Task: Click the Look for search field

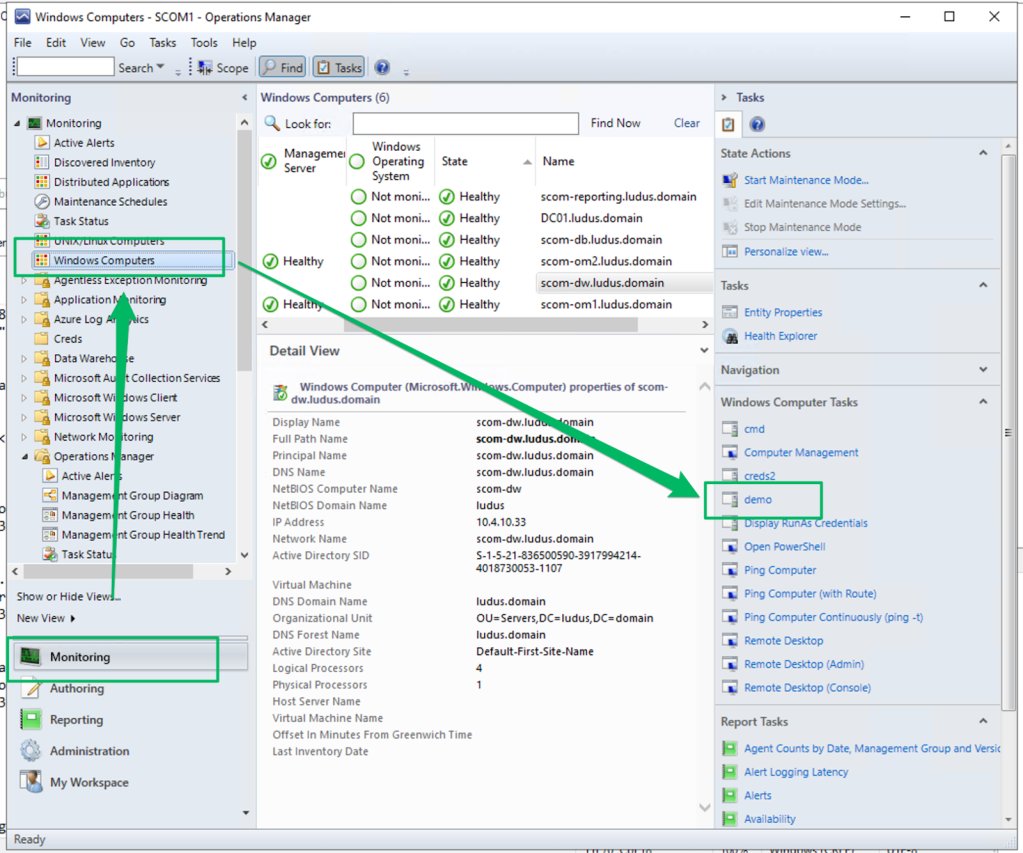Action: 465,123
